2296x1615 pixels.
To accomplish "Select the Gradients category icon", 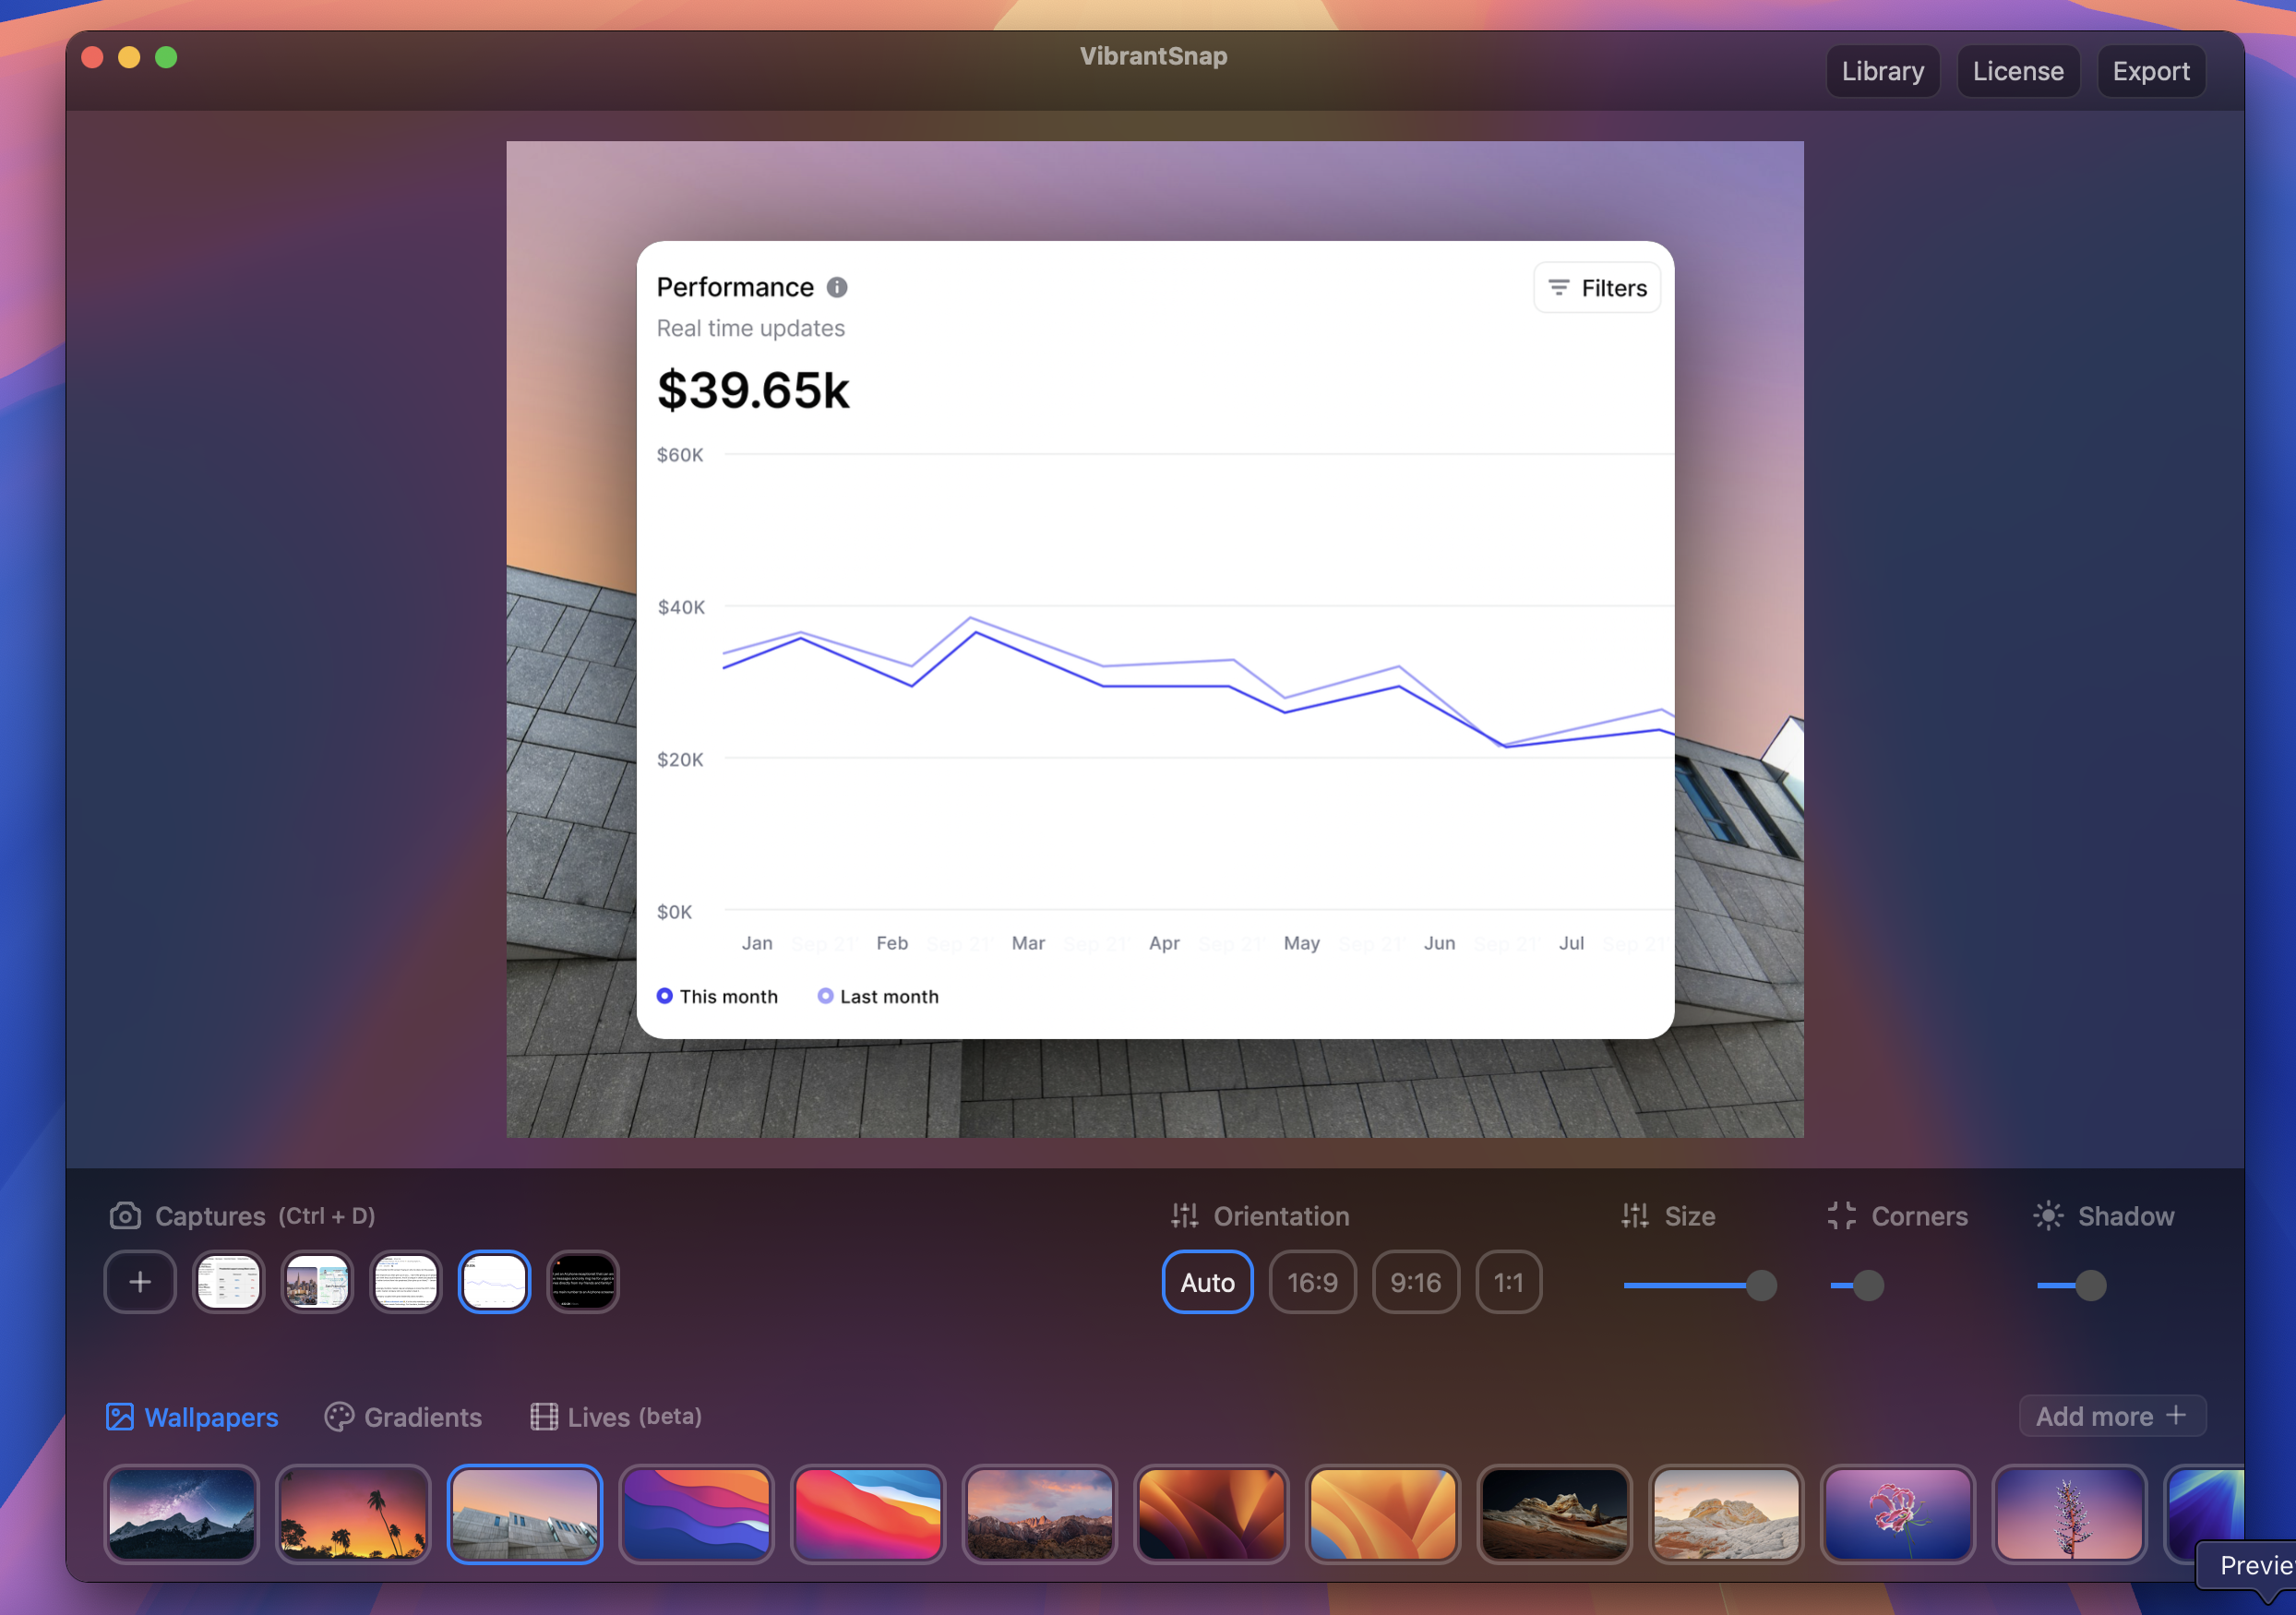I will (339, 1416).
